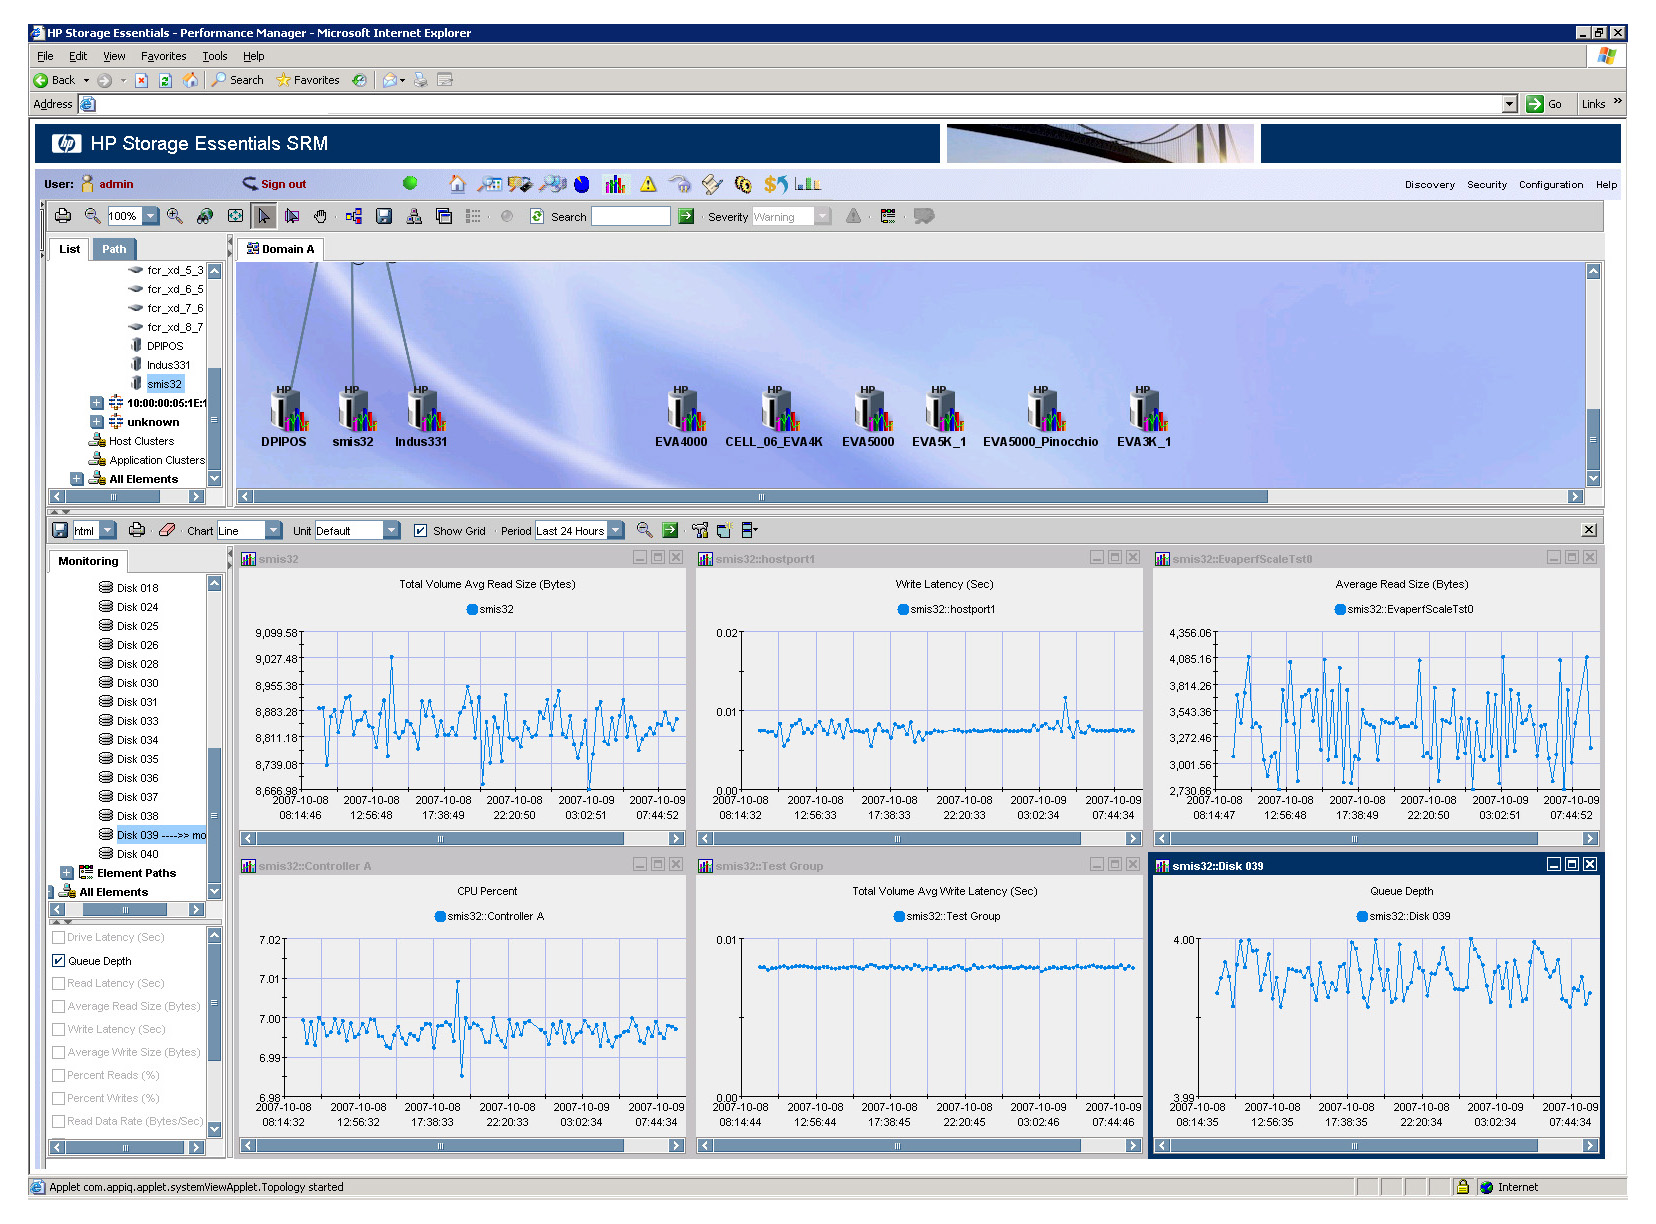Open the File menu
Viewport: 1656px width, 1224px height.
(45, 56)
